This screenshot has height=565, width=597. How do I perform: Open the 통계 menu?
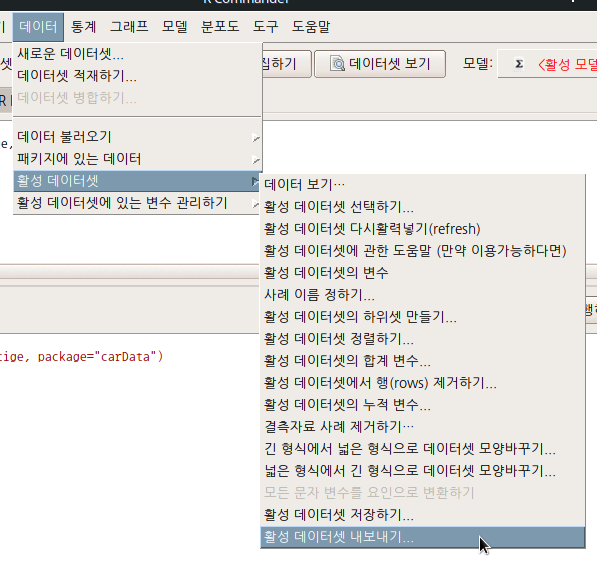point(83,27)
